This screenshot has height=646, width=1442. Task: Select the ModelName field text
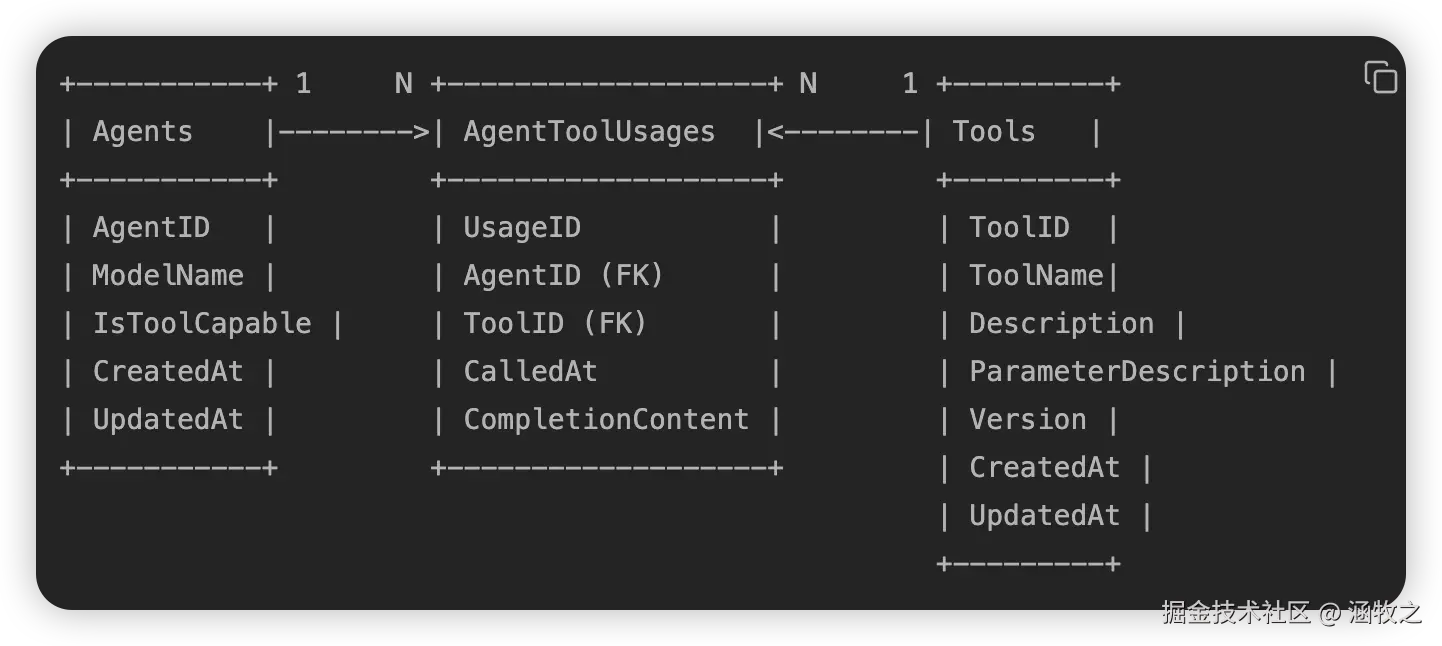168,276
